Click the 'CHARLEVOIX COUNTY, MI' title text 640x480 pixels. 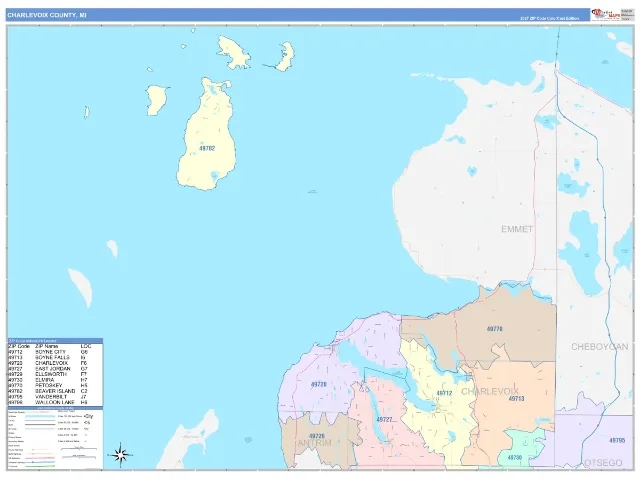click(47, 15)
